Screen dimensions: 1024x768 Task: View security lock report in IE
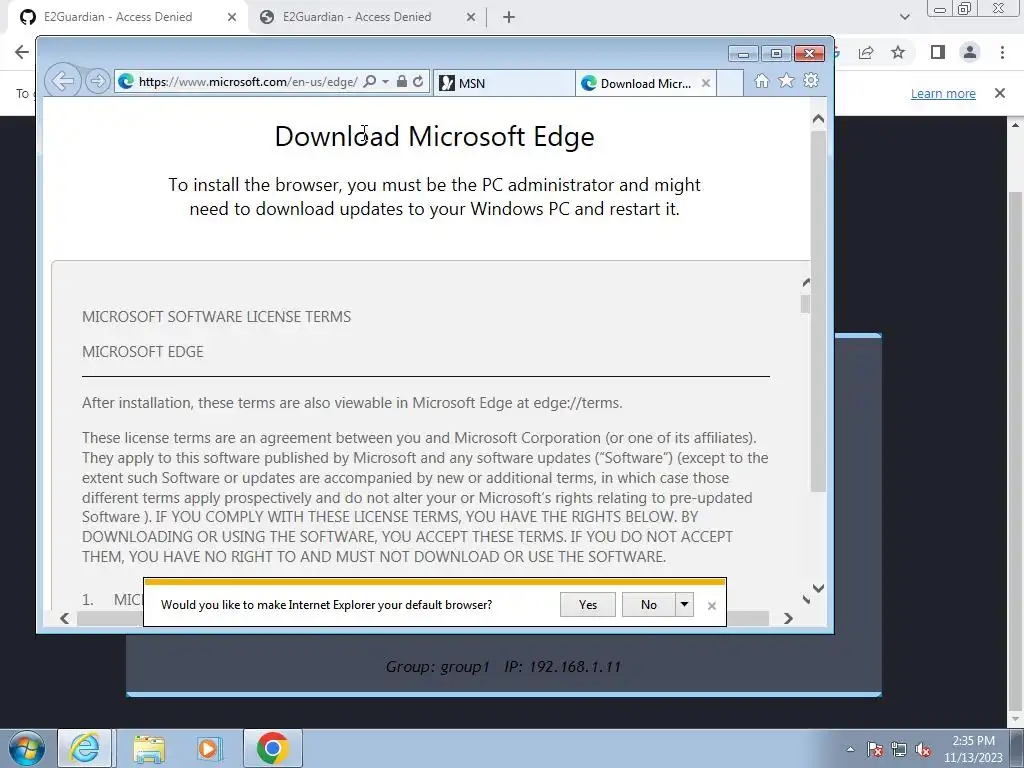tap(402, 82)
